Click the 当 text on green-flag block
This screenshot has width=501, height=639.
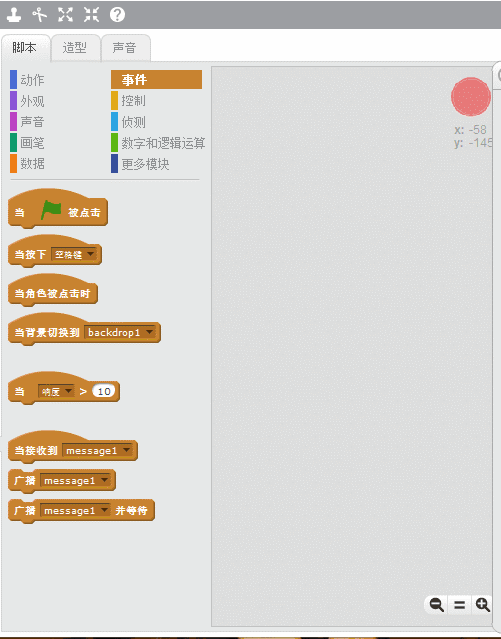[20, 212]
